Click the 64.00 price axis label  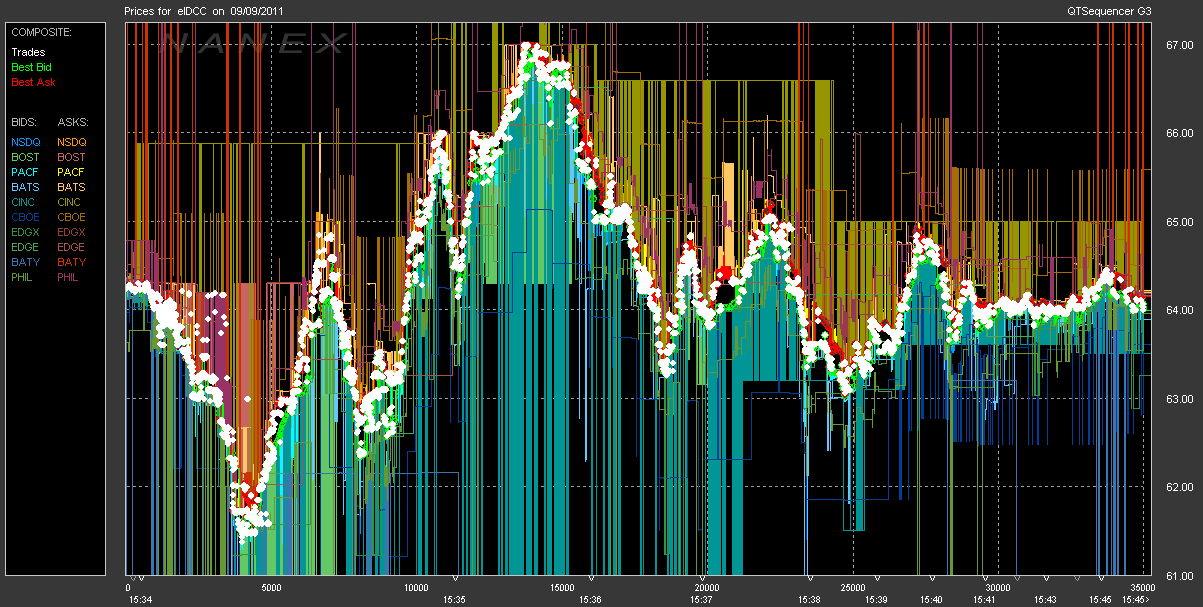coord(1178,310)
